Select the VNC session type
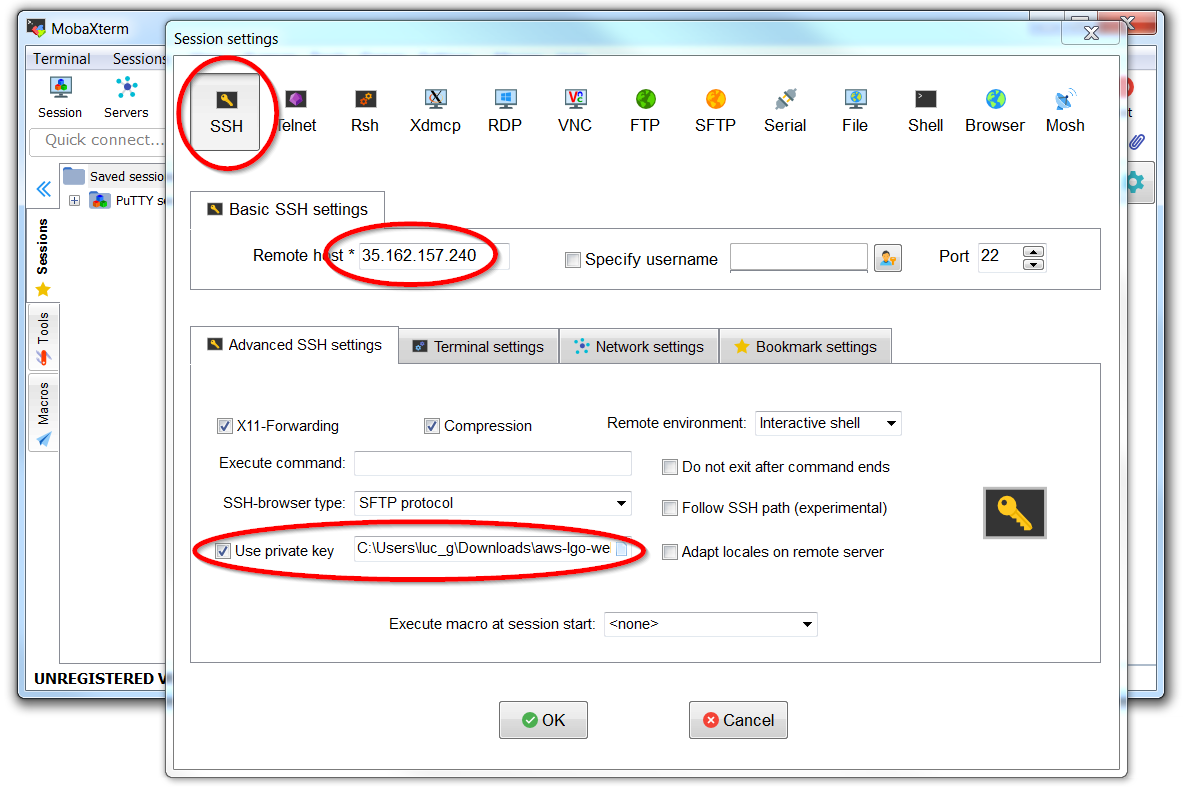Viewport: 1195px width, 799px height. 575,108
